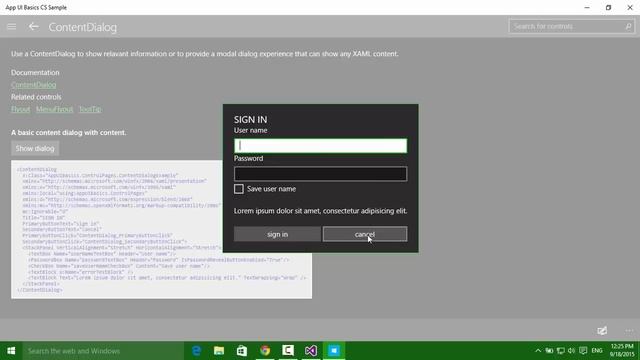Viewport: 640px width, 360px height.
Task: Check the battery status tray icon
Action: coord(549,351)
